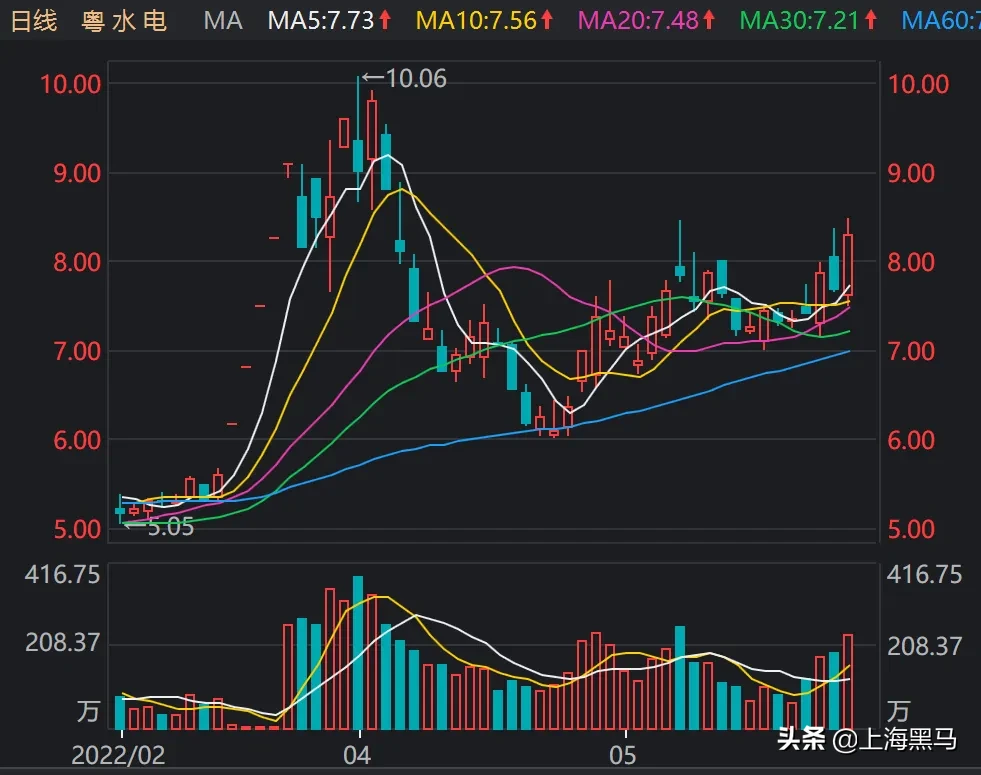Click the last red candlestick near 8.30
The height and width of the screenshot is (775, 981).
coord(848,263)
